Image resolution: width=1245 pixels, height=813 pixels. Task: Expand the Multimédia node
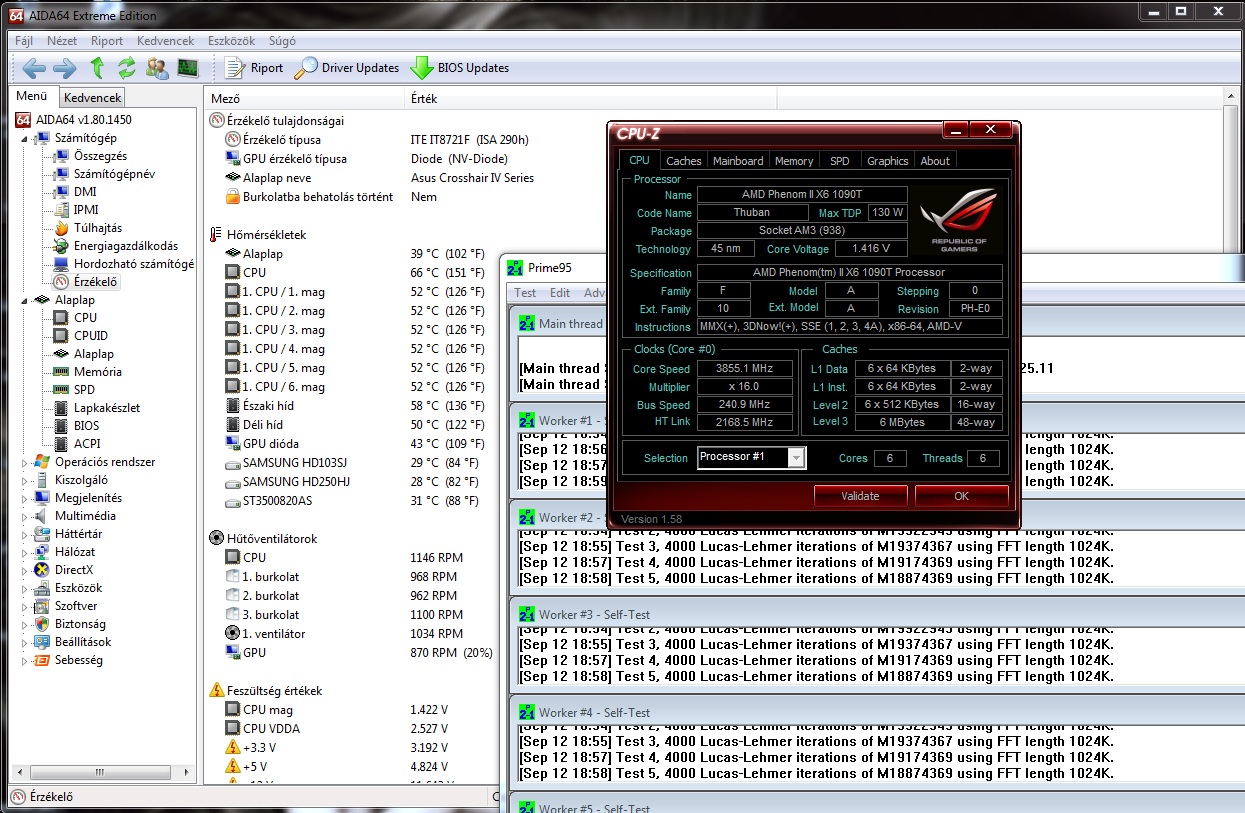point(26,516)
